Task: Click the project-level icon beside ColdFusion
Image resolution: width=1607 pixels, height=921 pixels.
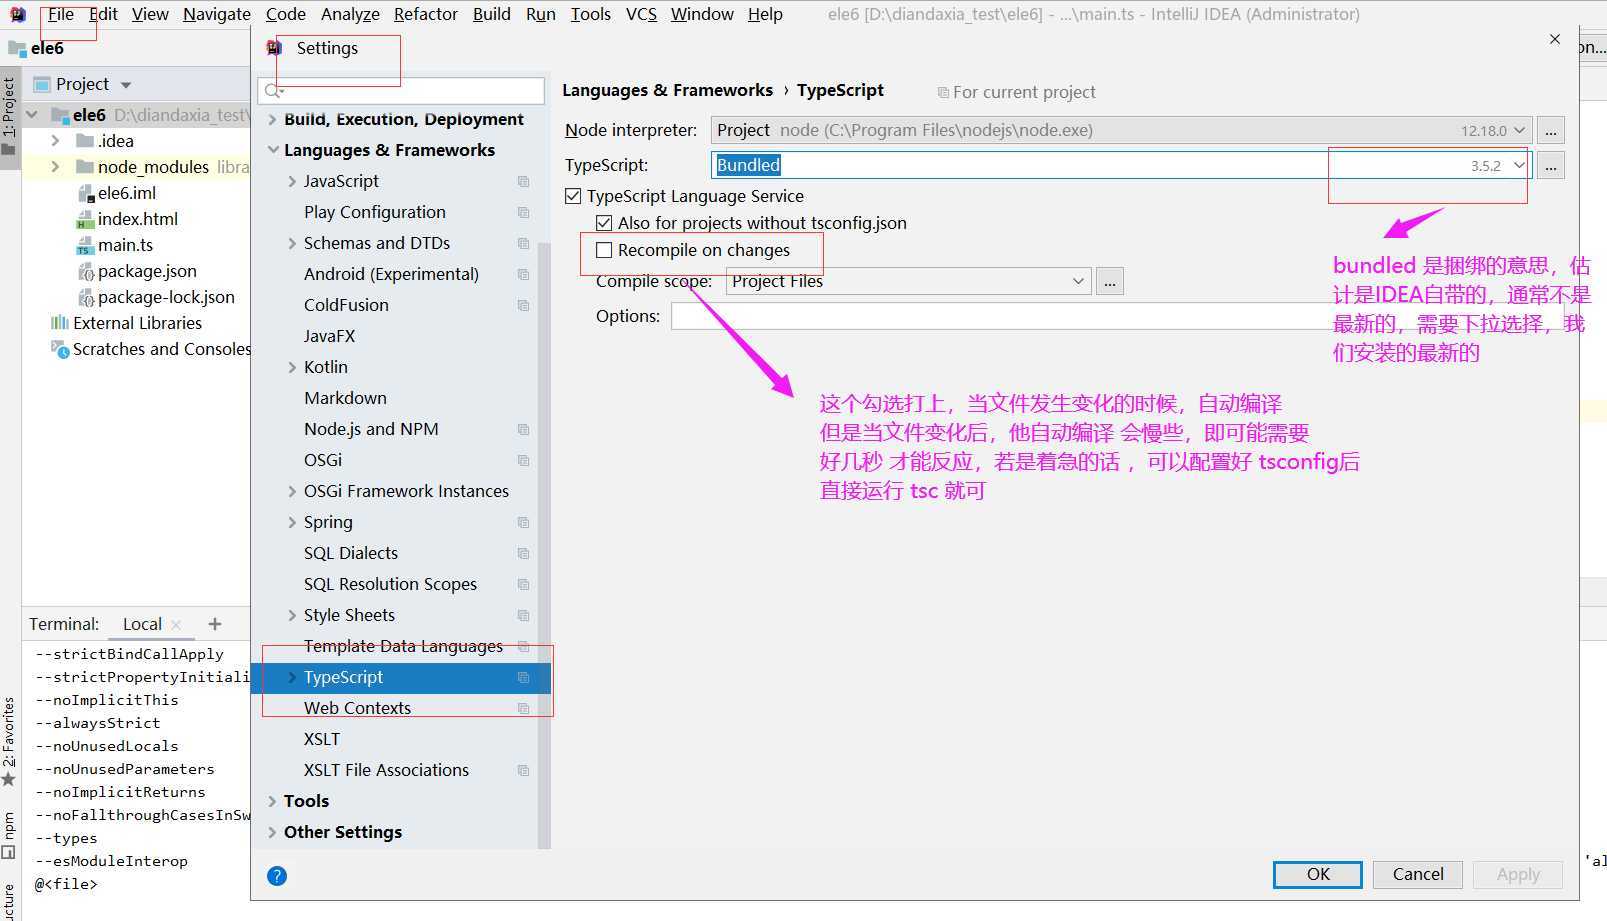Action: pyautogui.click(x=523, y=305)
